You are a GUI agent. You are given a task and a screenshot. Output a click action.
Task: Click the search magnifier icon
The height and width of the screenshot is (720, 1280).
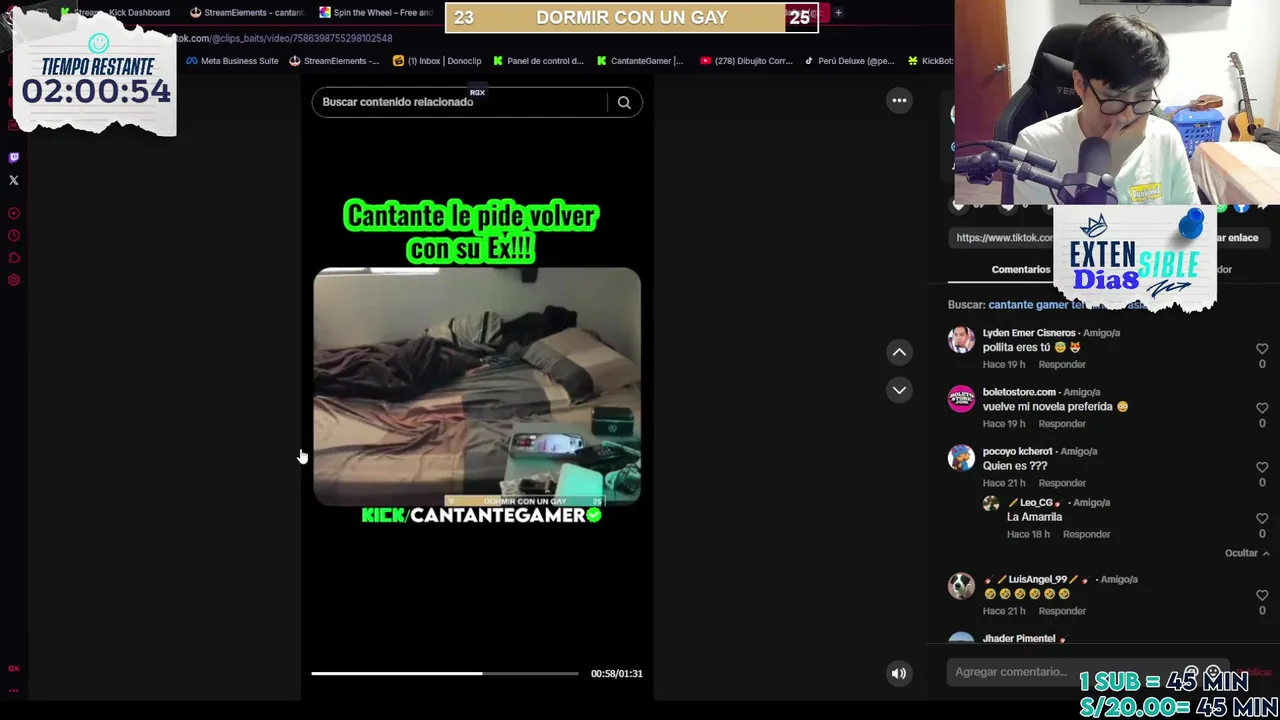(x=624, y=102)
